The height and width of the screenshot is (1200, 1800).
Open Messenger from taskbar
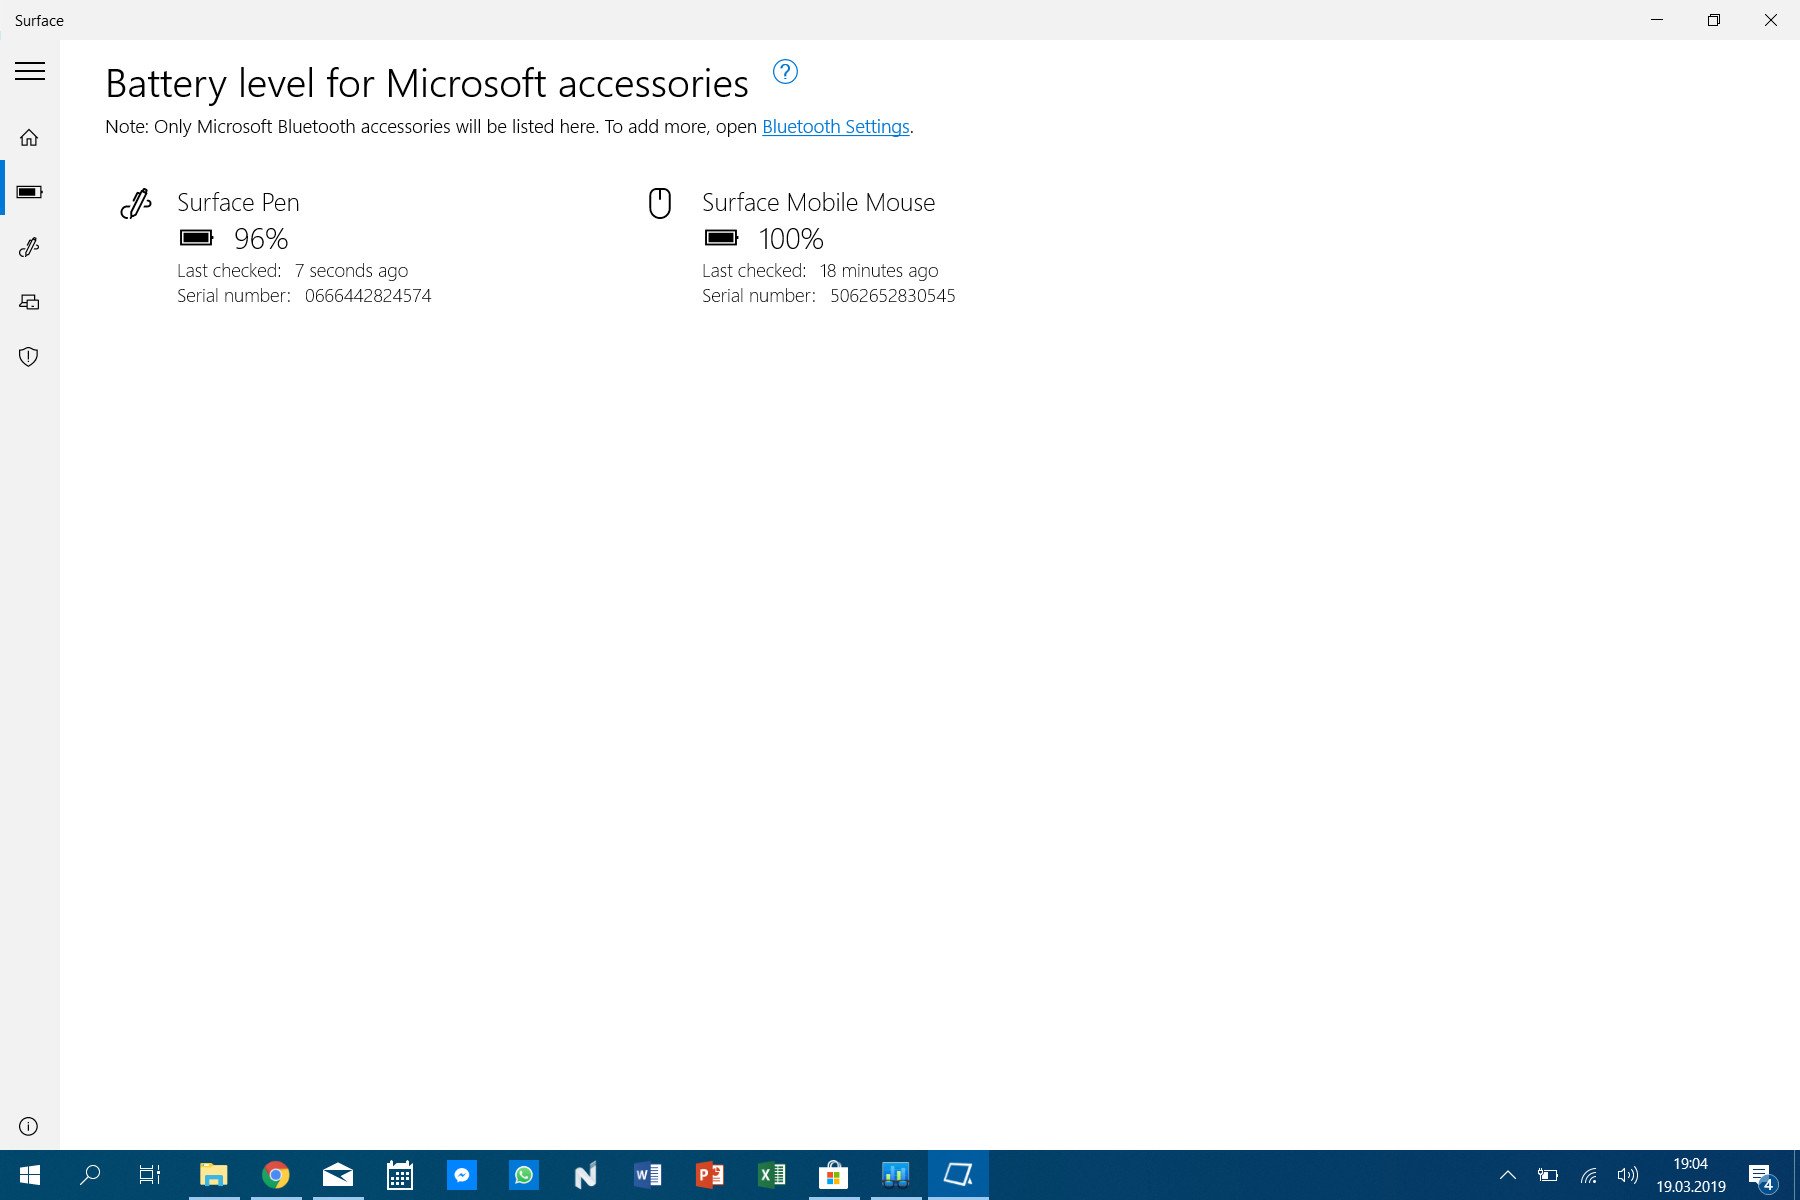point(462,1175)
